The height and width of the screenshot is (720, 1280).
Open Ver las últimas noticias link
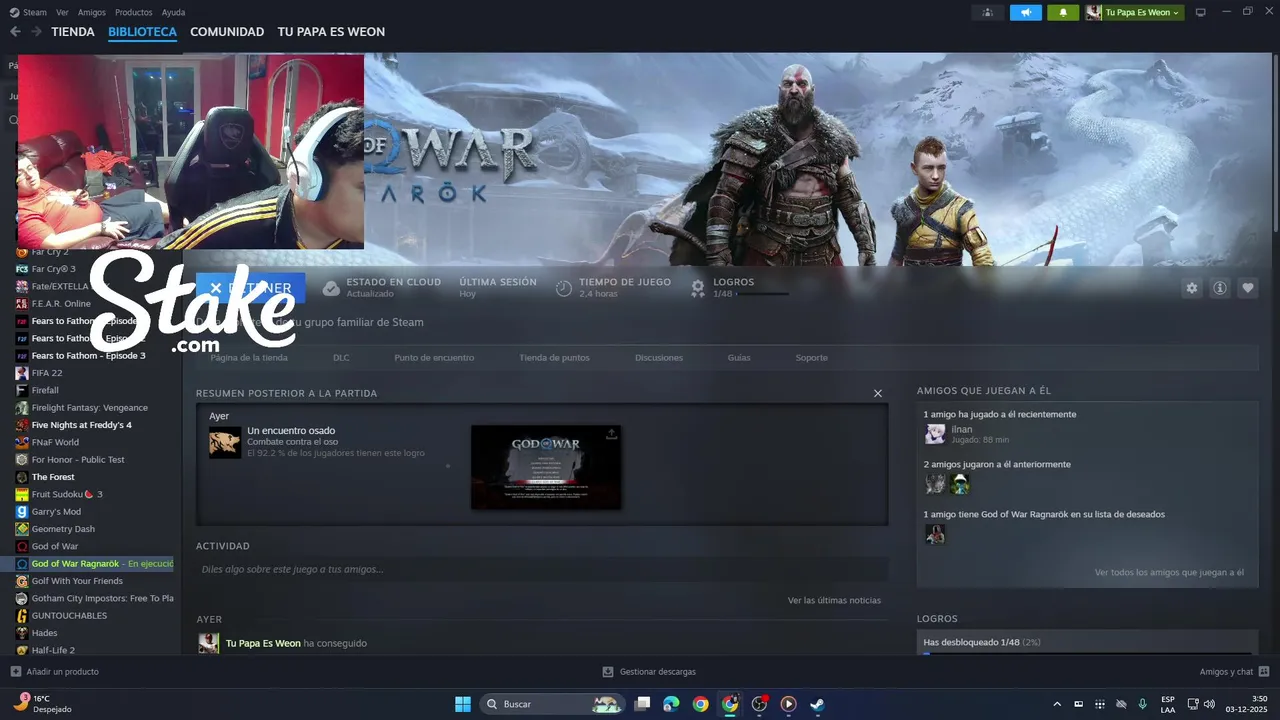(834, 600)
